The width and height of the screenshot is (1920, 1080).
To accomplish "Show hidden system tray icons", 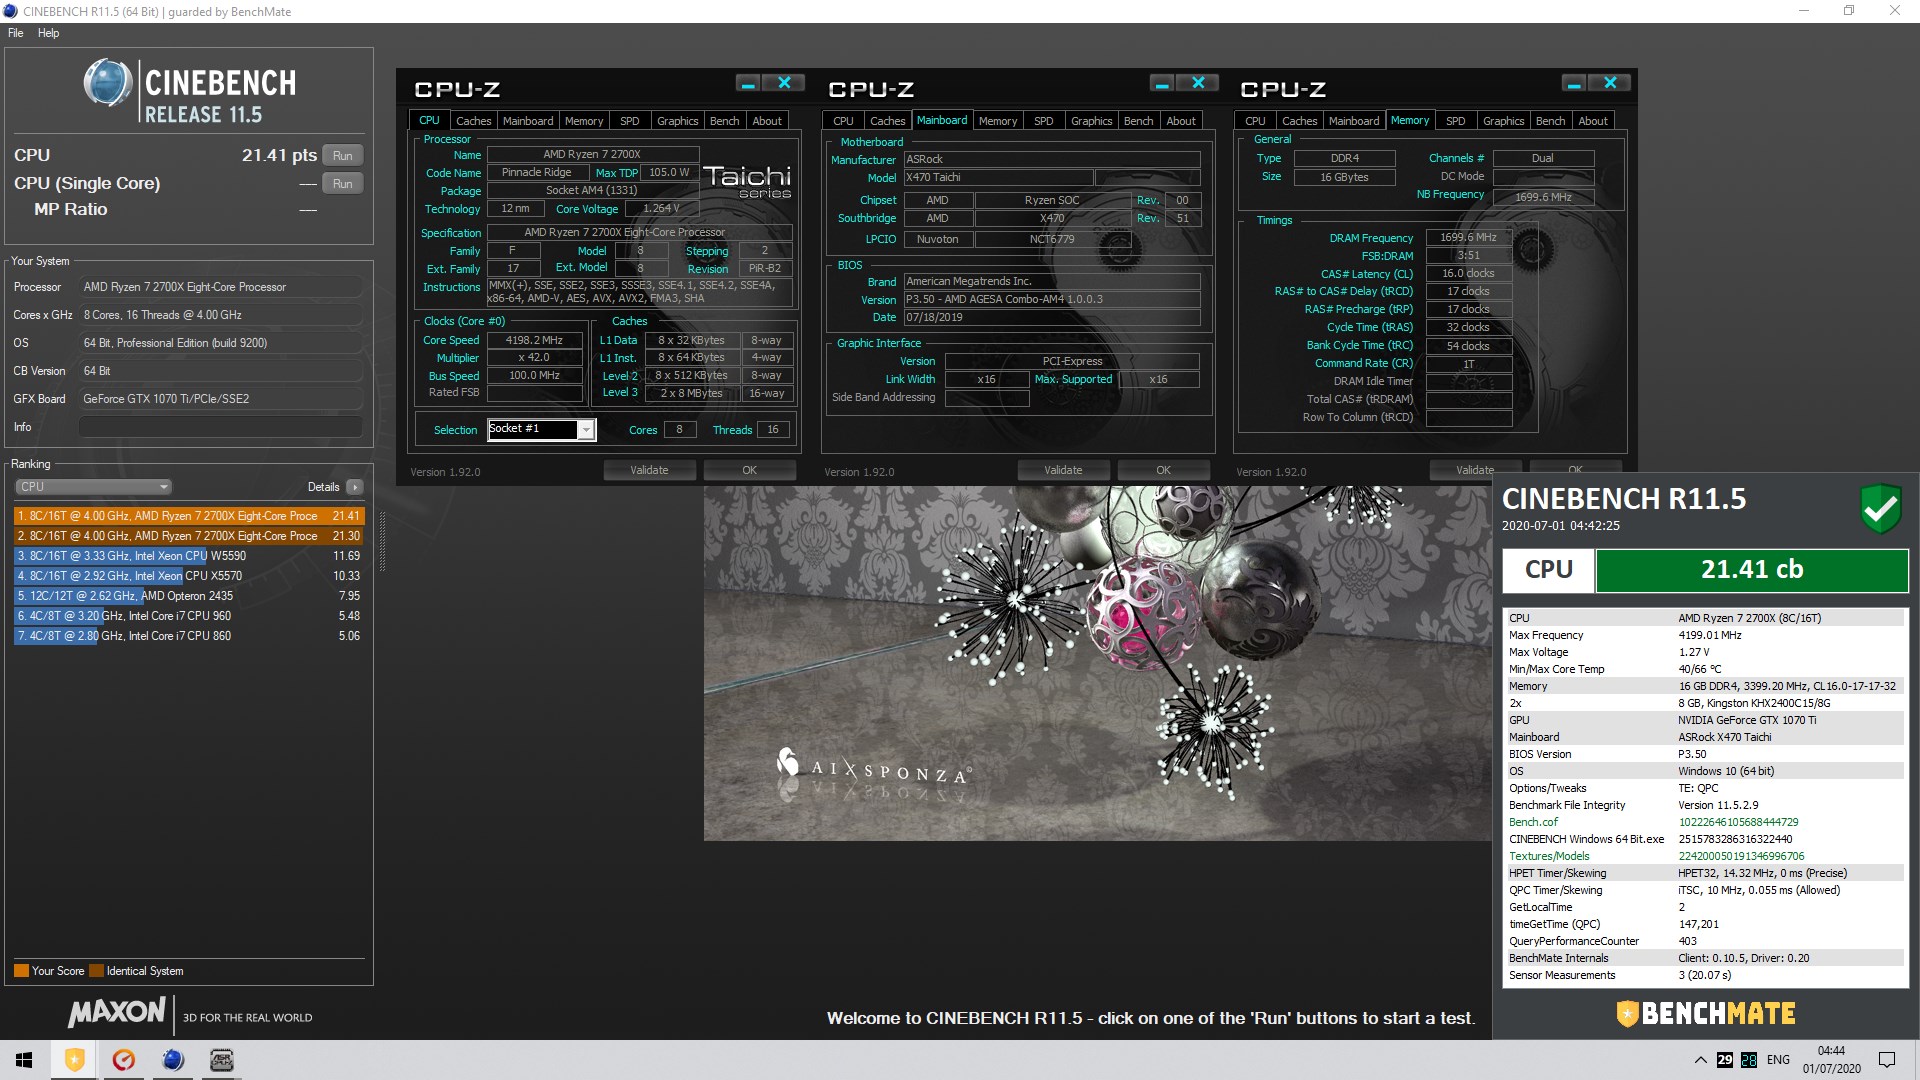I will click(x=1700, y=1060).
